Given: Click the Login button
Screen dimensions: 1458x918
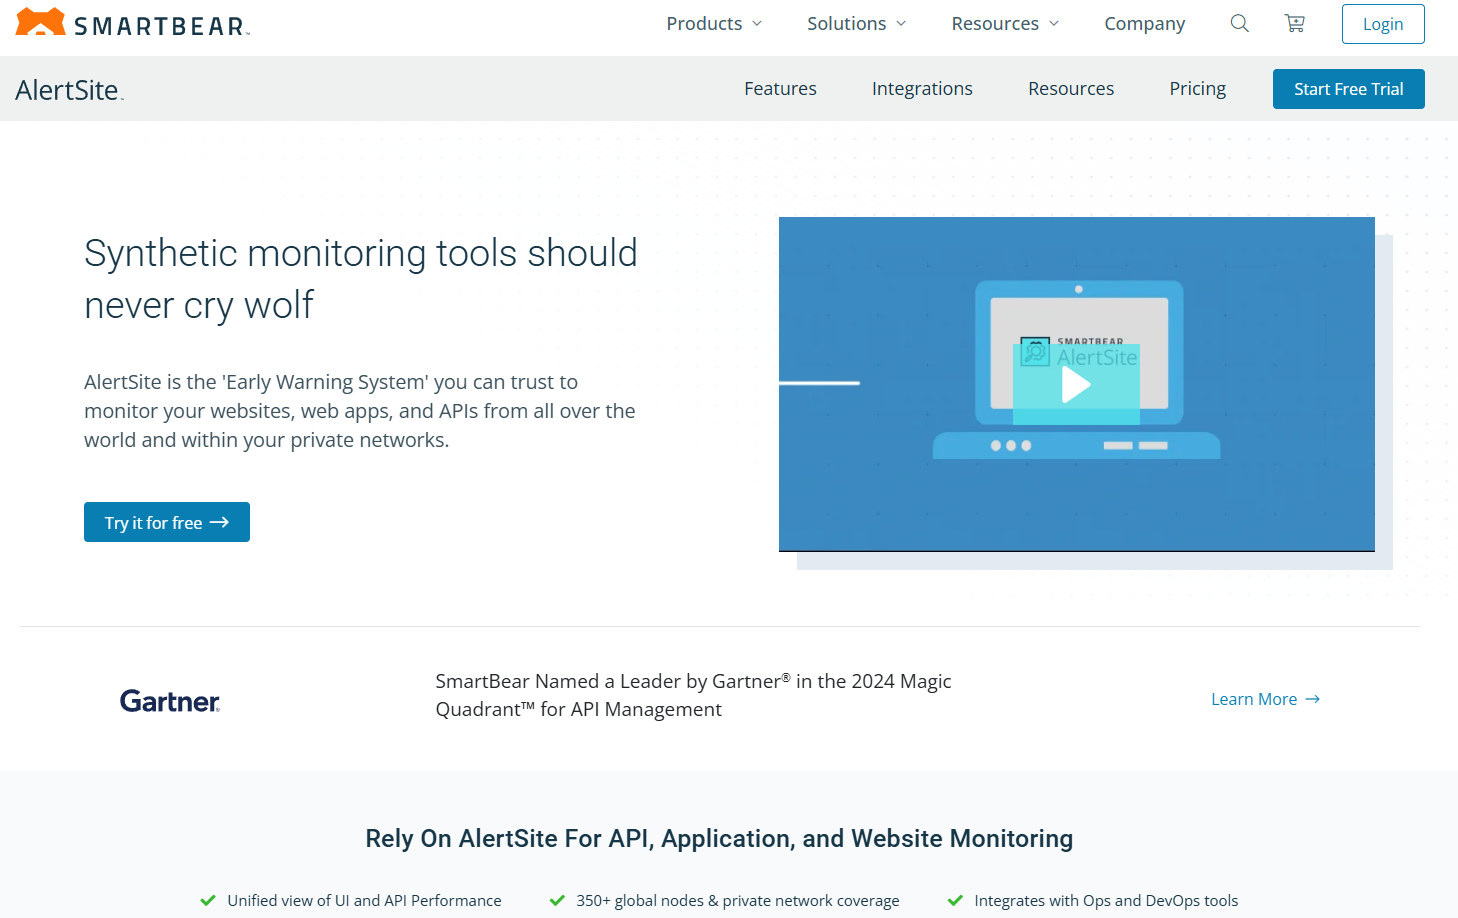Looking at the screenshot, I should point(1383,24).
